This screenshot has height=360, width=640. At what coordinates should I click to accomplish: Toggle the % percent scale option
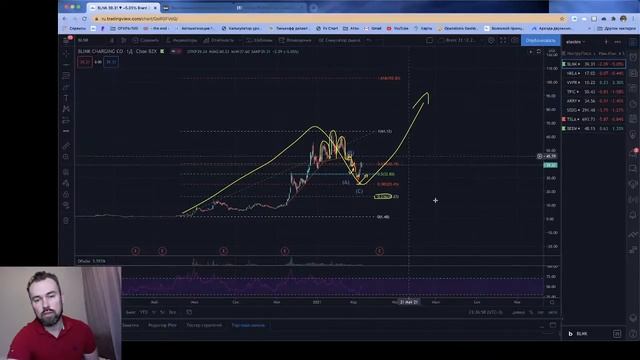coord(531,312)
